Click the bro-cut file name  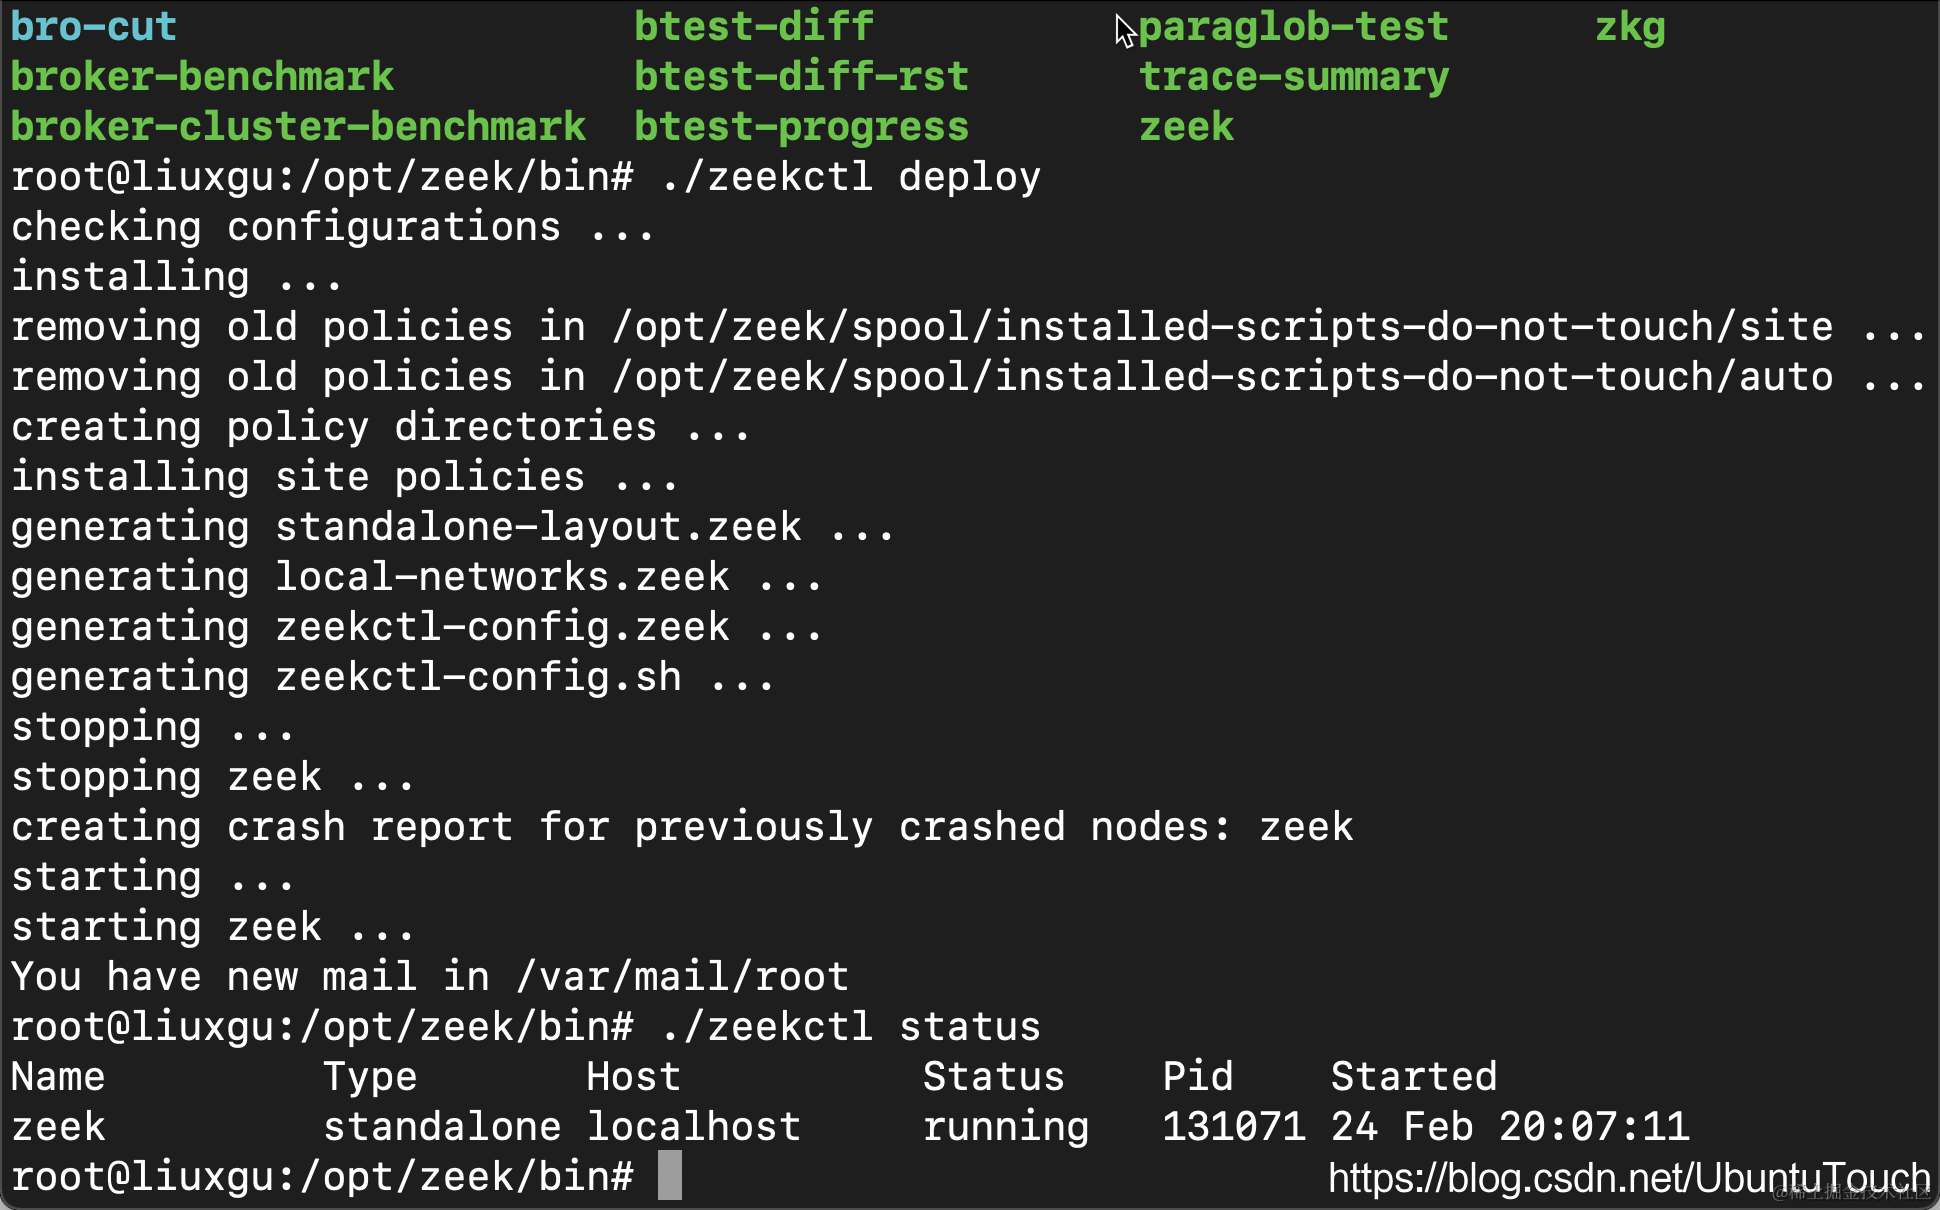coord(93,27)
